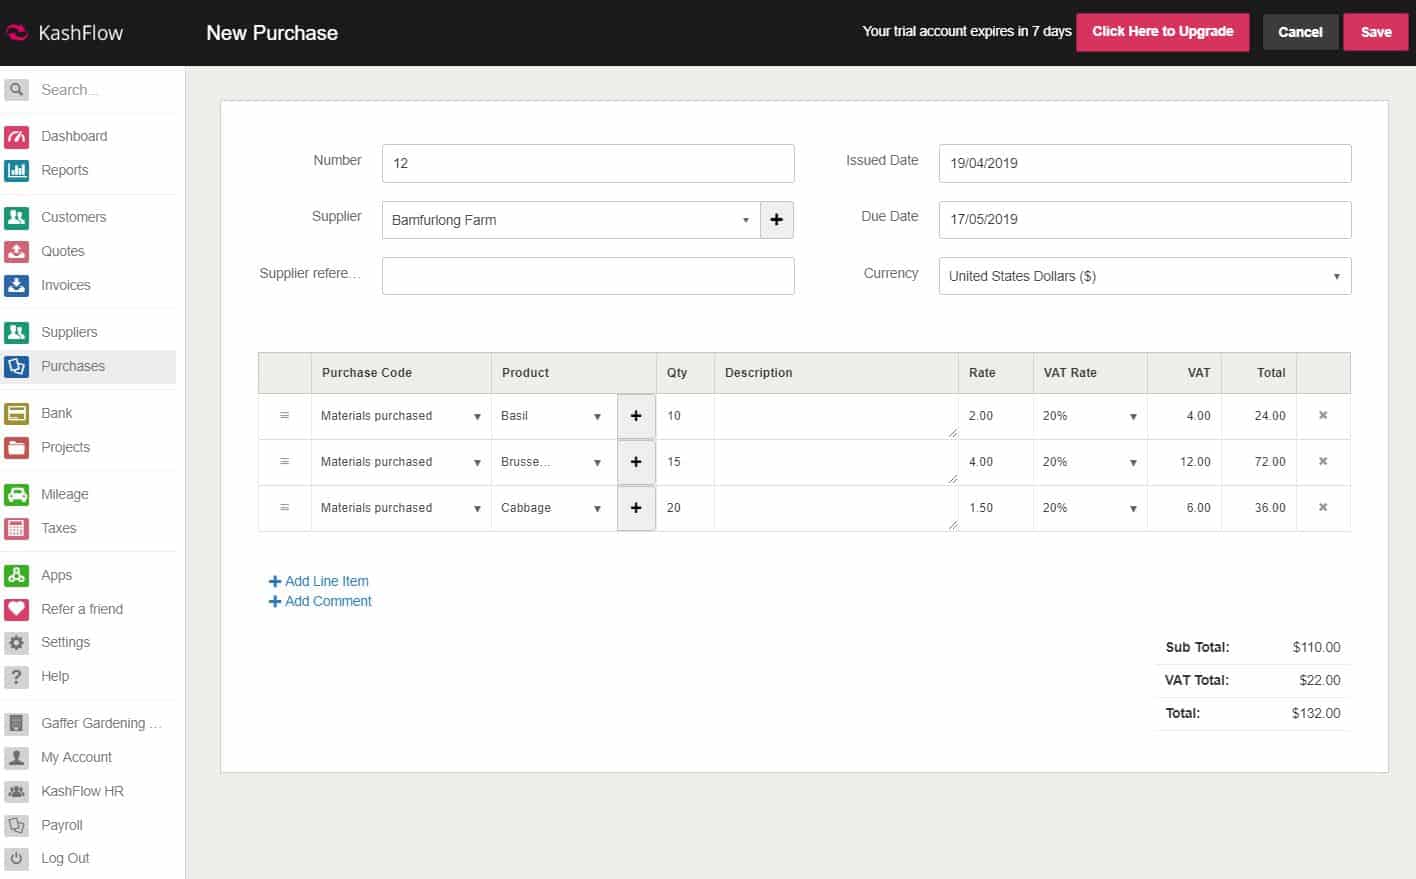
Task: Click the Suppliers people icon
Action: (16, 332)
